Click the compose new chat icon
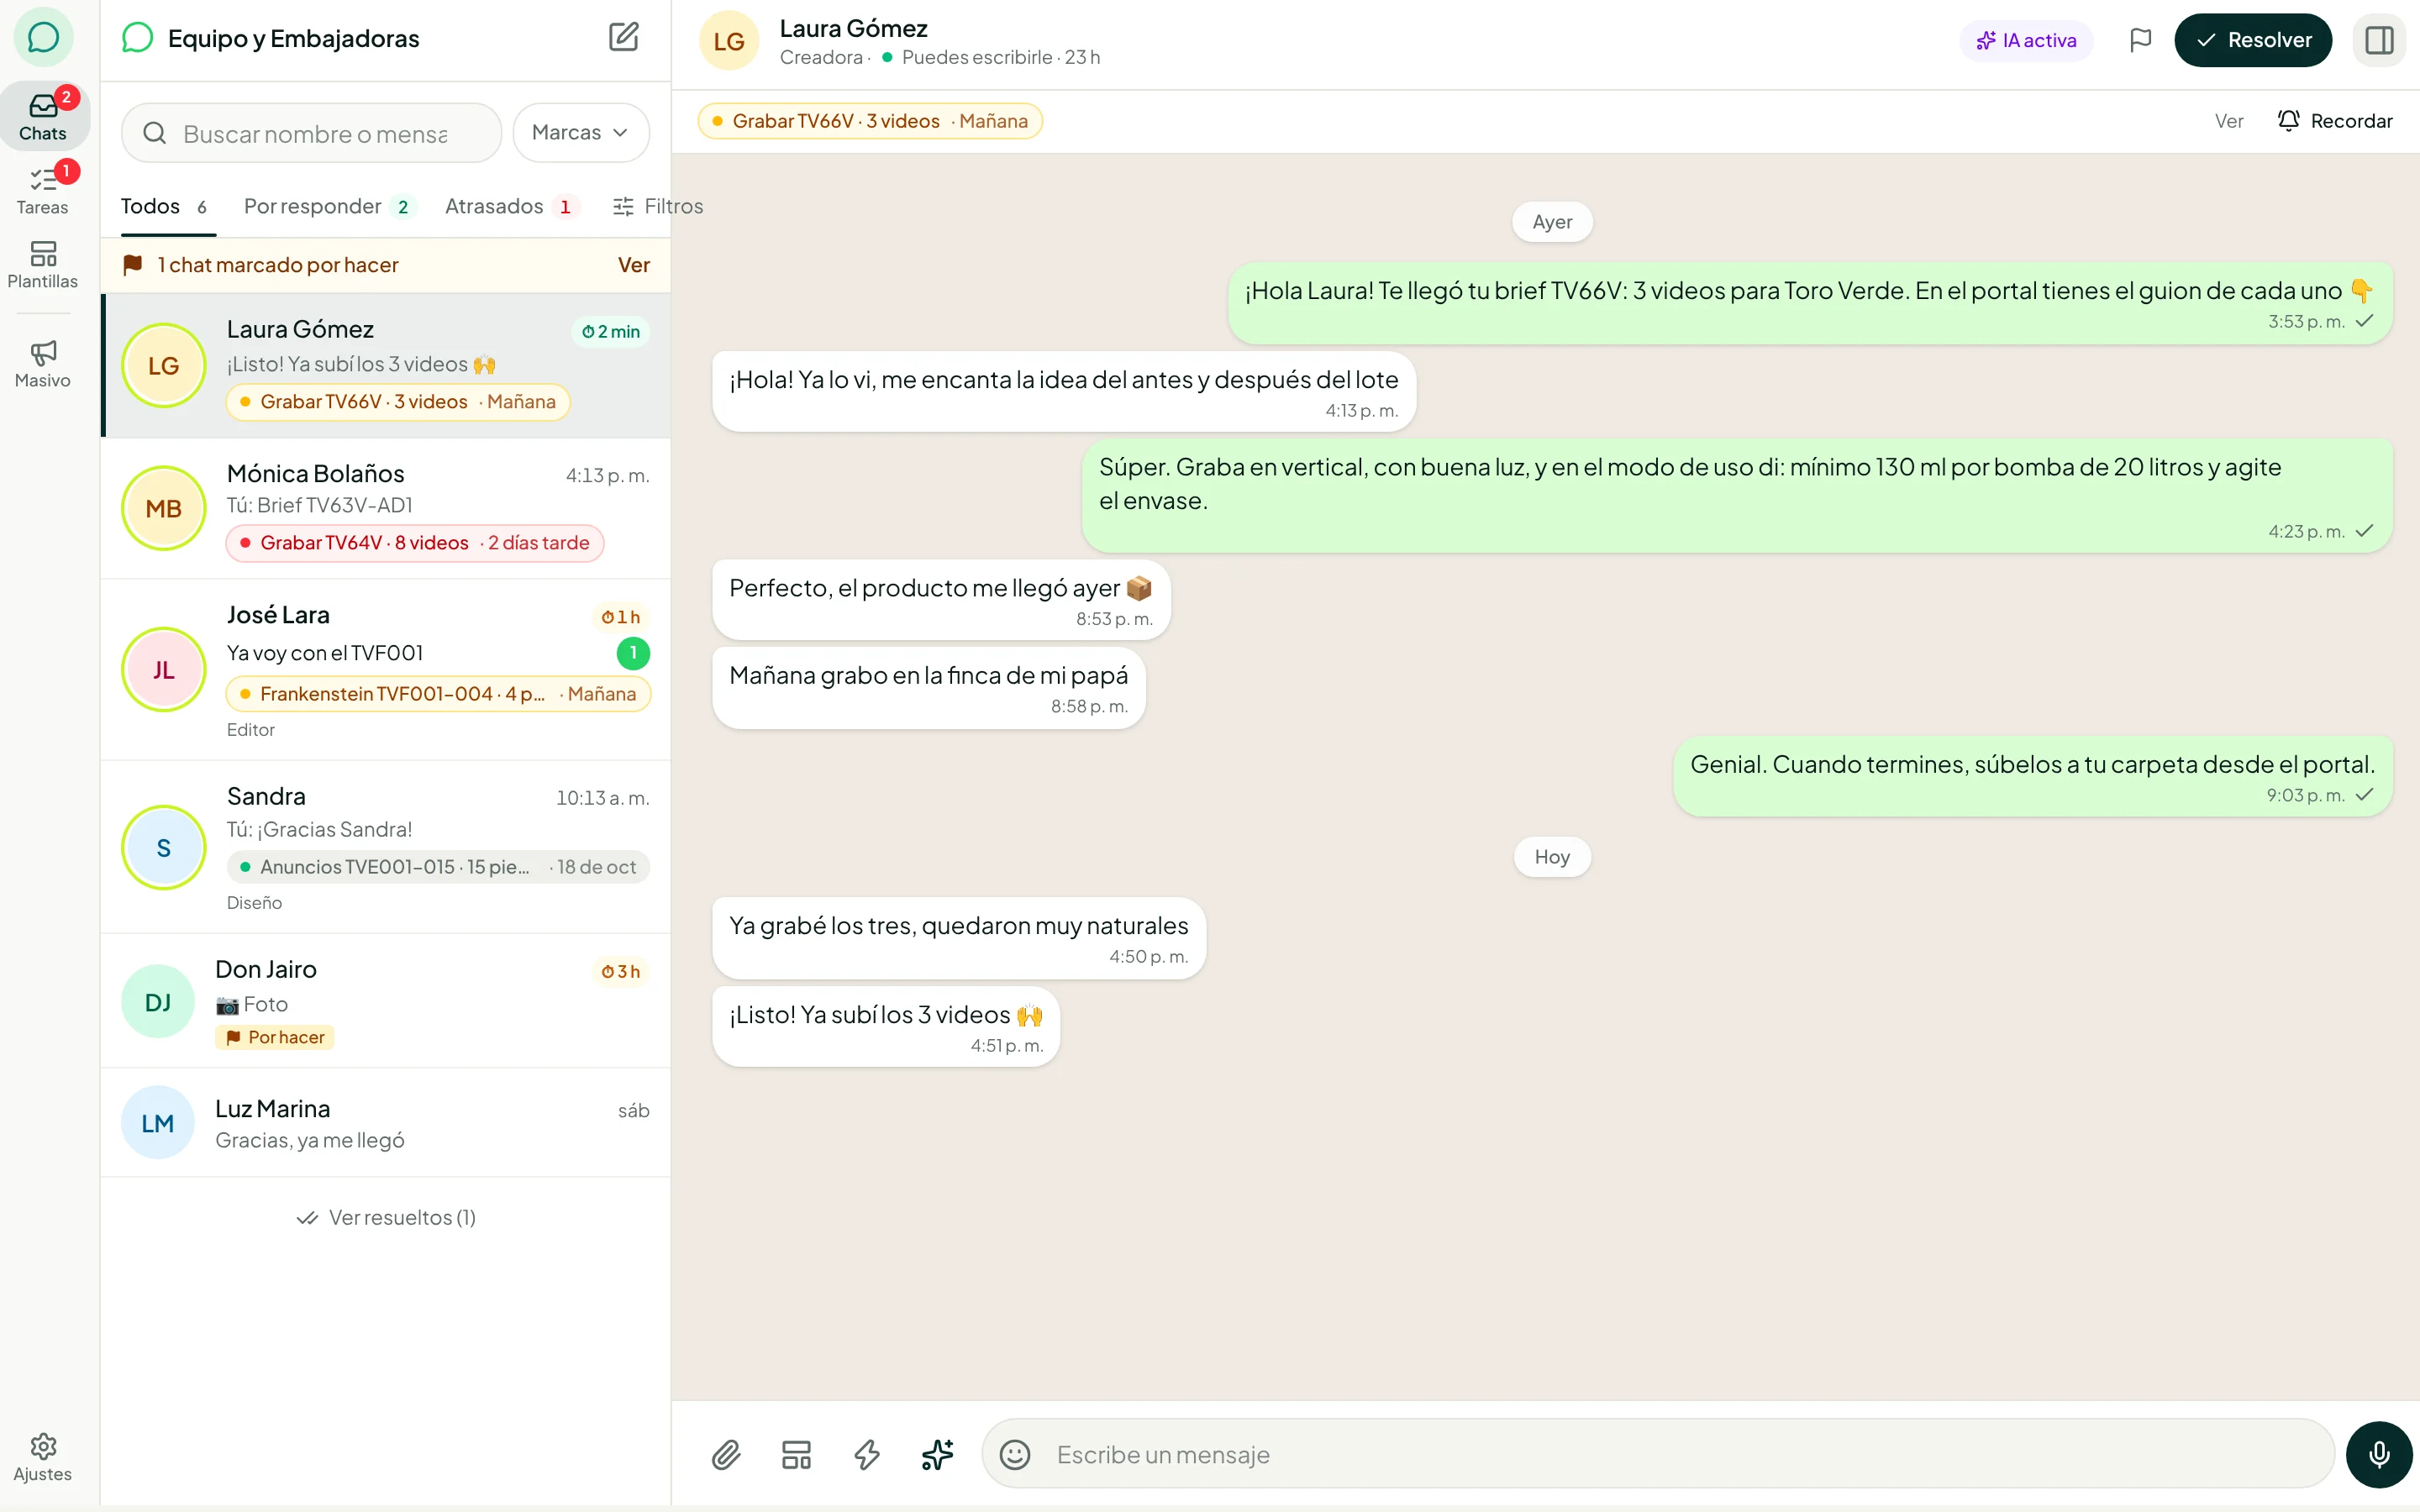 (623, 38)
